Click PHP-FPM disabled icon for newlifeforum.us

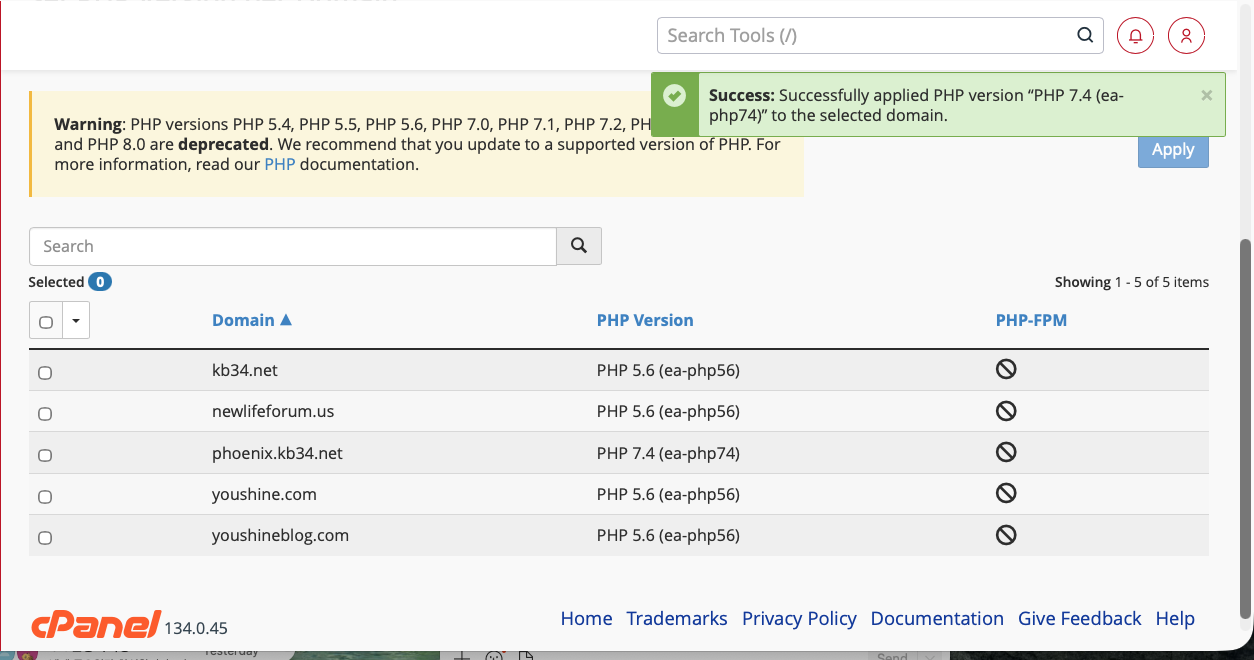[1006, 411]
